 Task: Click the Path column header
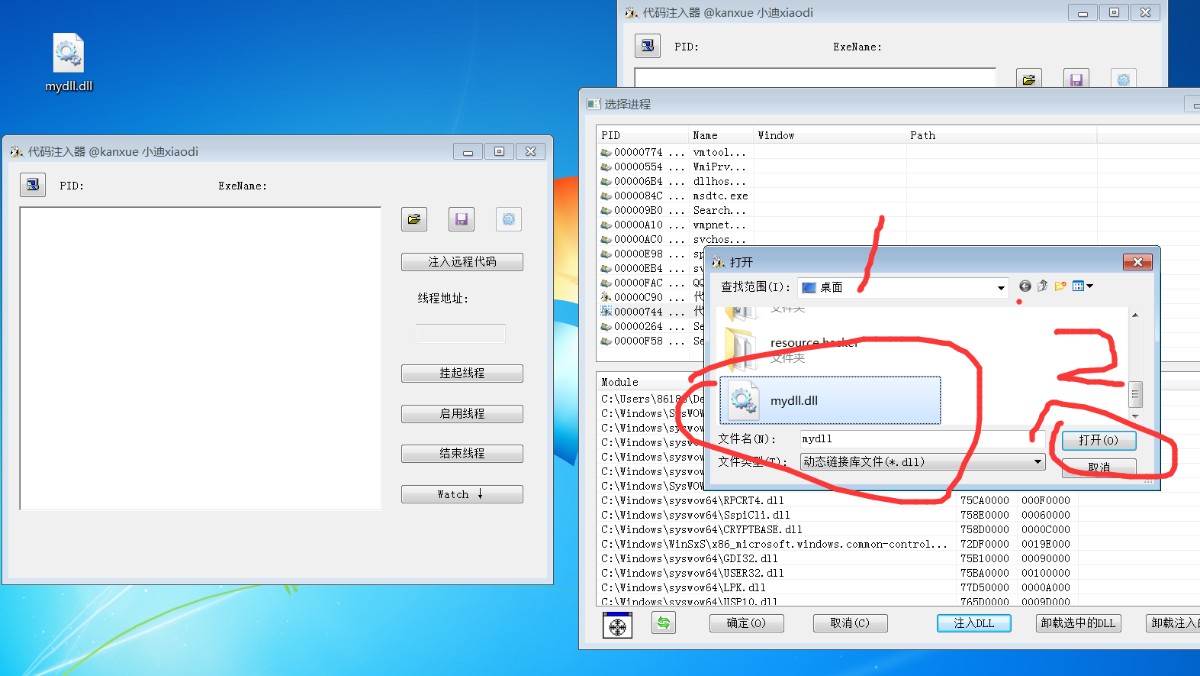point(1001,135)
